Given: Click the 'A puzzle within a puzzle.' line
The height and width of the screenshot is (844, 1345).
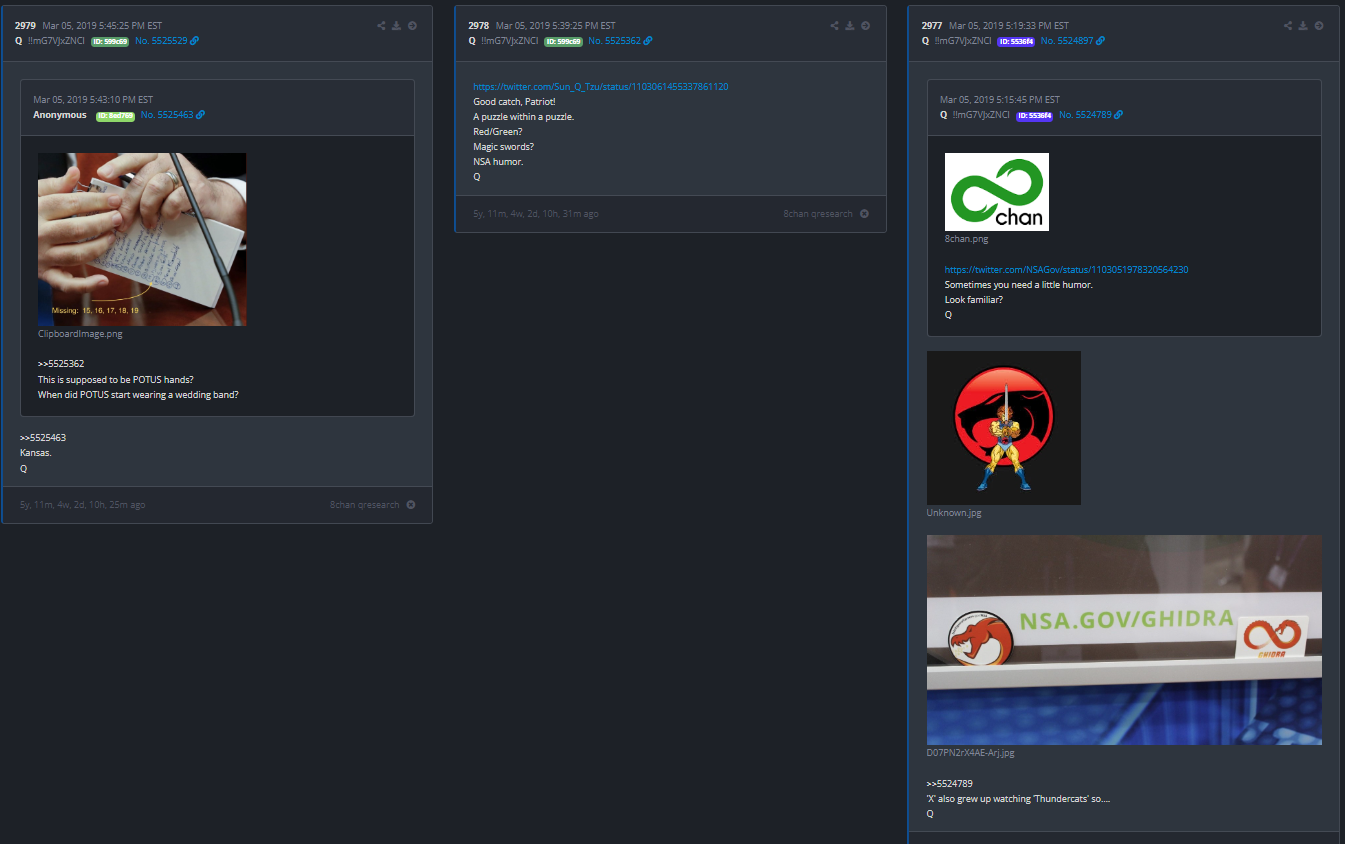Looking at the screenshot, I should tap(523, 117).
